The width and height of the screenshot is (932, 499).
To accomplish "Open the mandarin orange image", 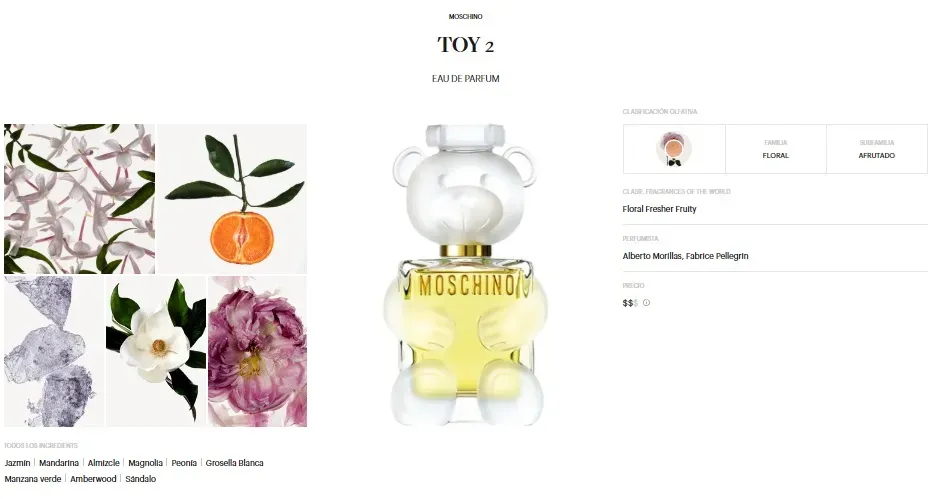I will (x=232, y=198).
